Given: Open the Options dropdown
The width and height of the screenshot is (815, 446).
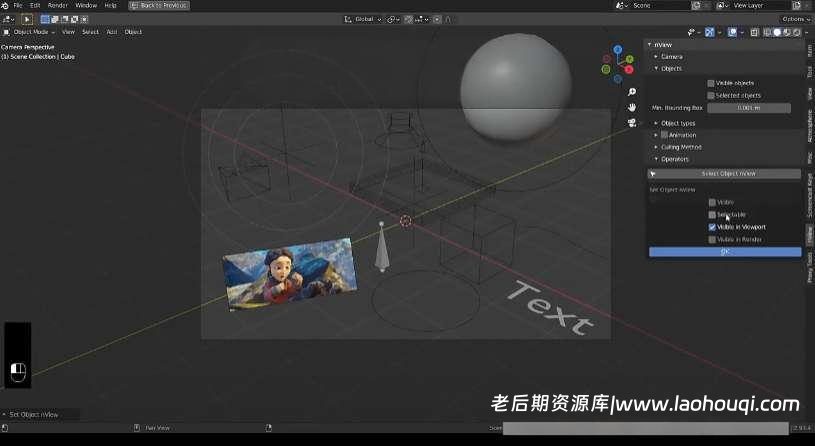Looking at the screenshot, I should coord(795,19).
